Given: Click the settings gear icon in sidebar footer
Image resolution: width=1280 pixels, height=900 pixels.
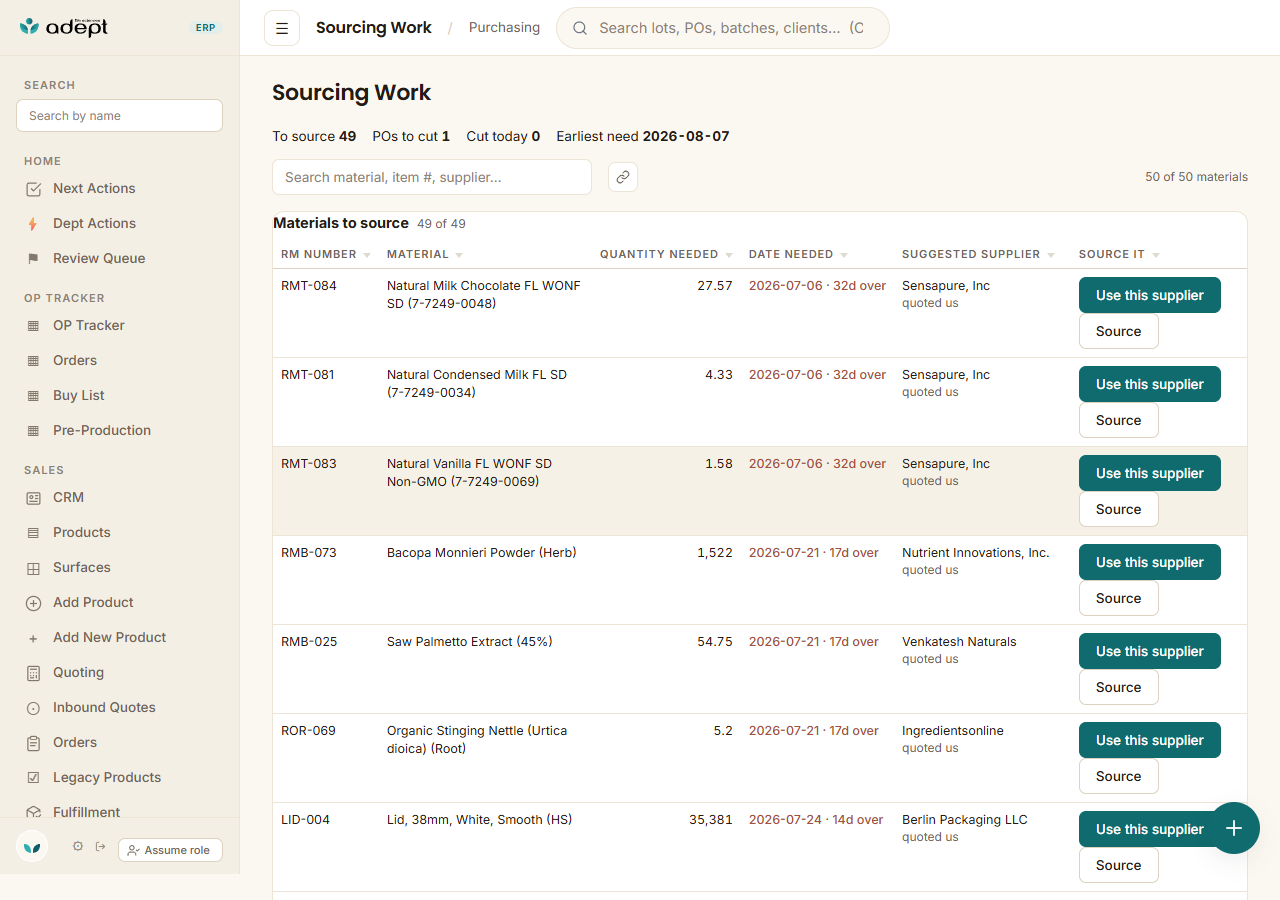Looking at the screenshot, I should click(78, 846).
